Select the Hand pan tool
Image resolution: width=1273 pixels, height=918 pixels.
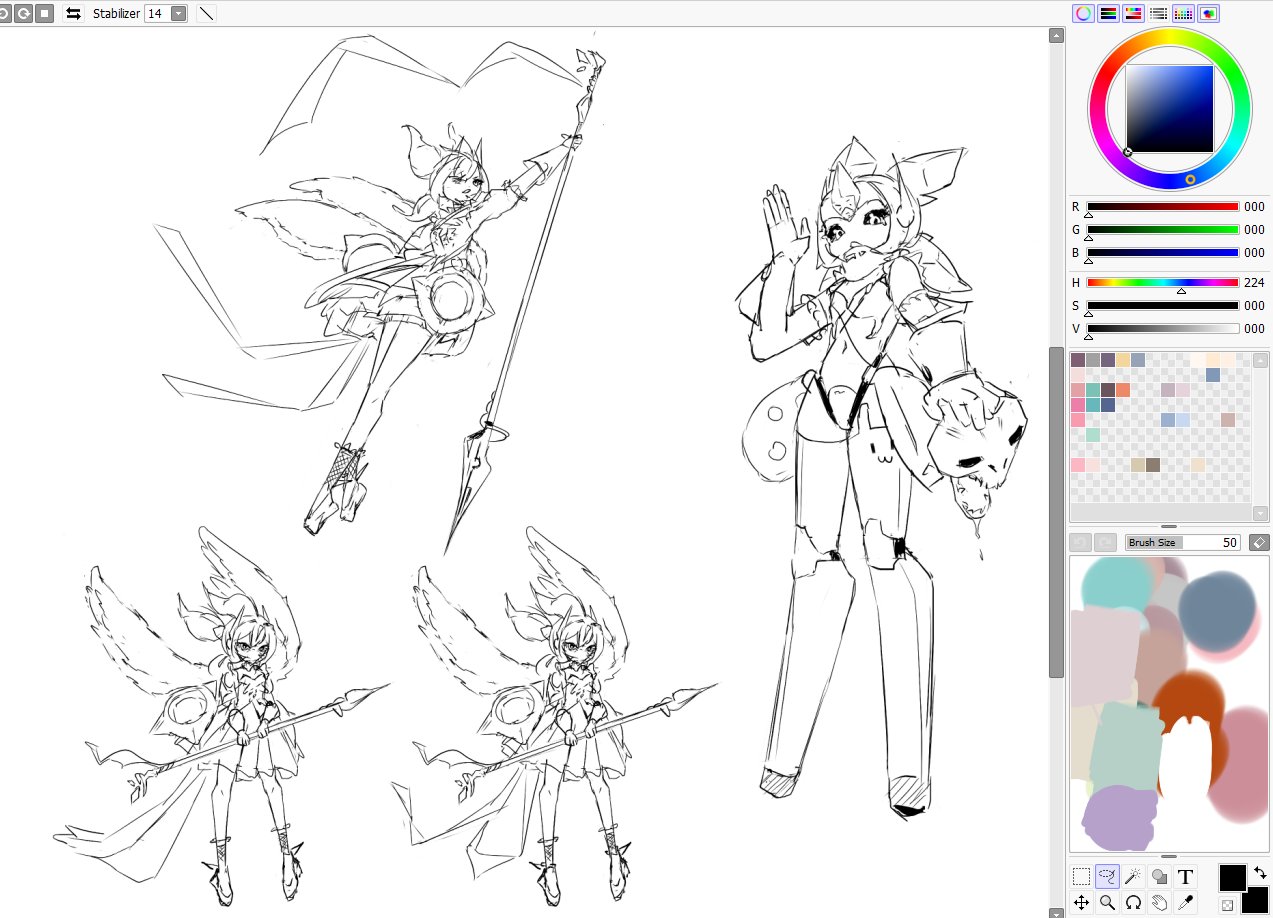pyautogui.click(x=1159, y=903)
